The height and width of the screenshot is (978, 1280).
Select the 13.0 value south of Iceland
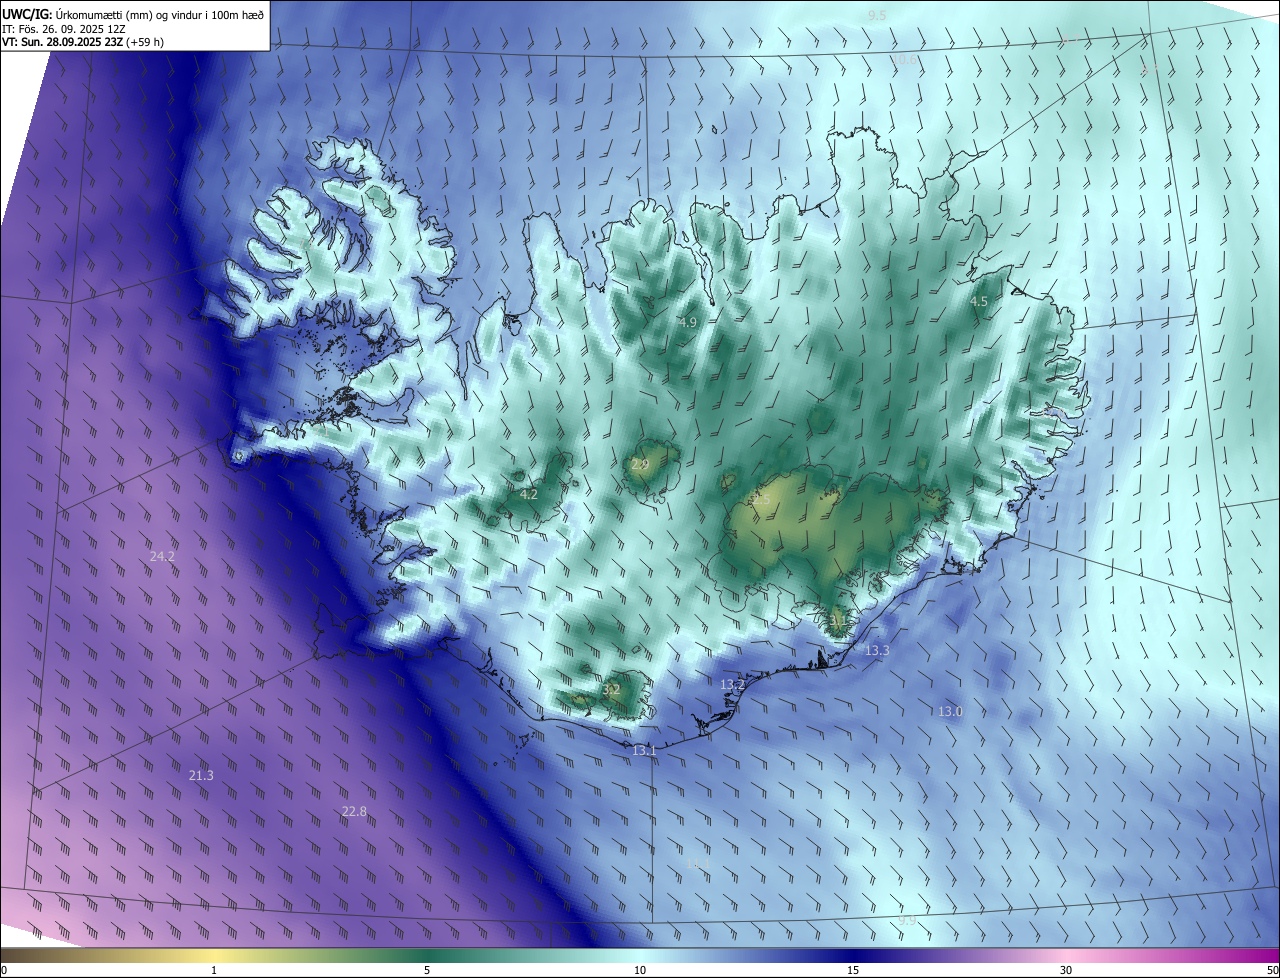point(950,711)
